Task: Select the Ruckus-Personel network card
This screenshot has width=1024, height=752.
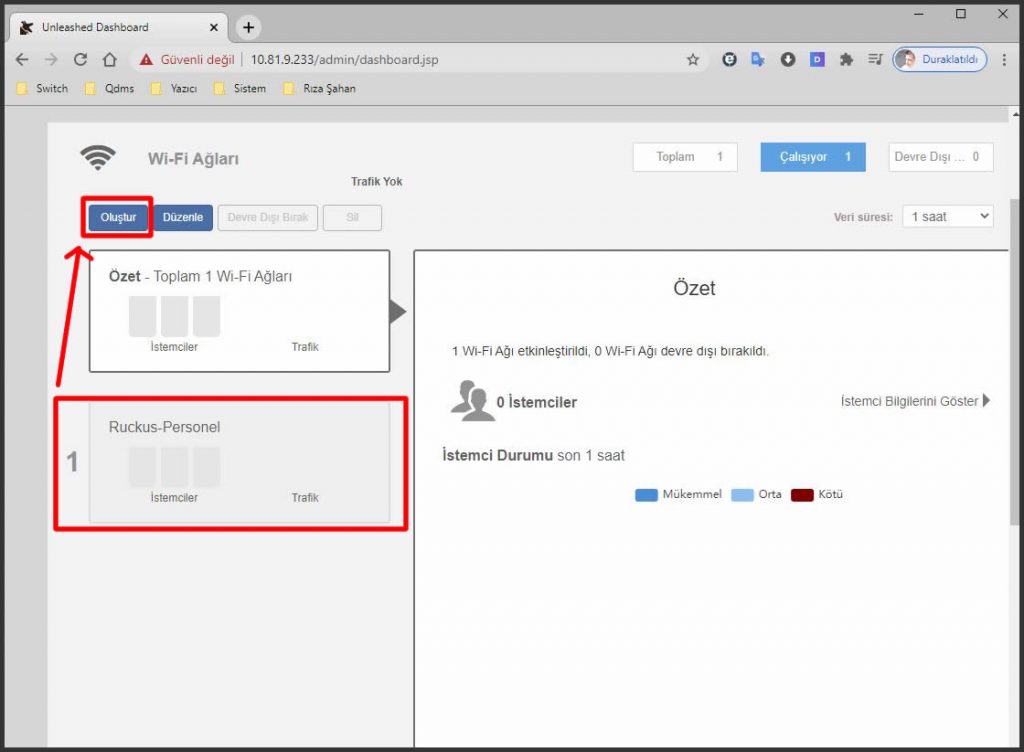Action: point(240,462)
